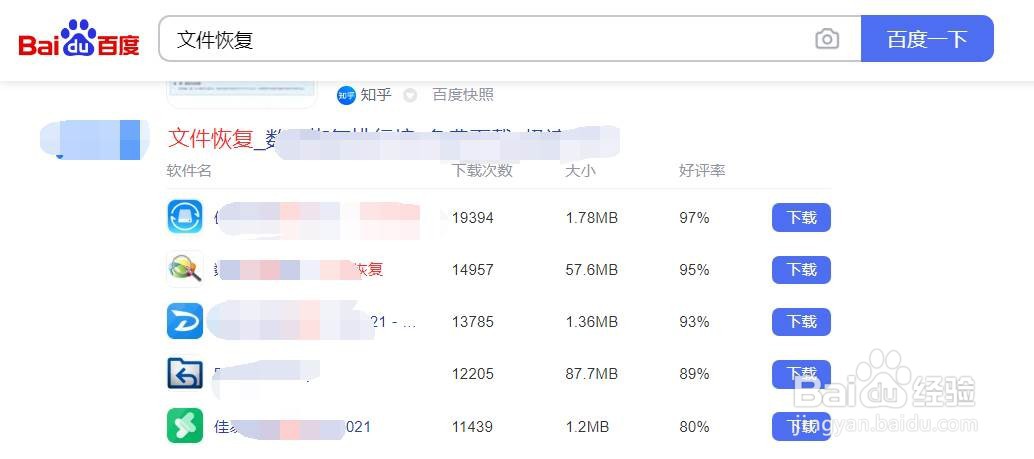This screenshot has width=1034, height=459.
Task: Click the magnifier app icon in the 14957 row
Action: [x=185, y=269]
